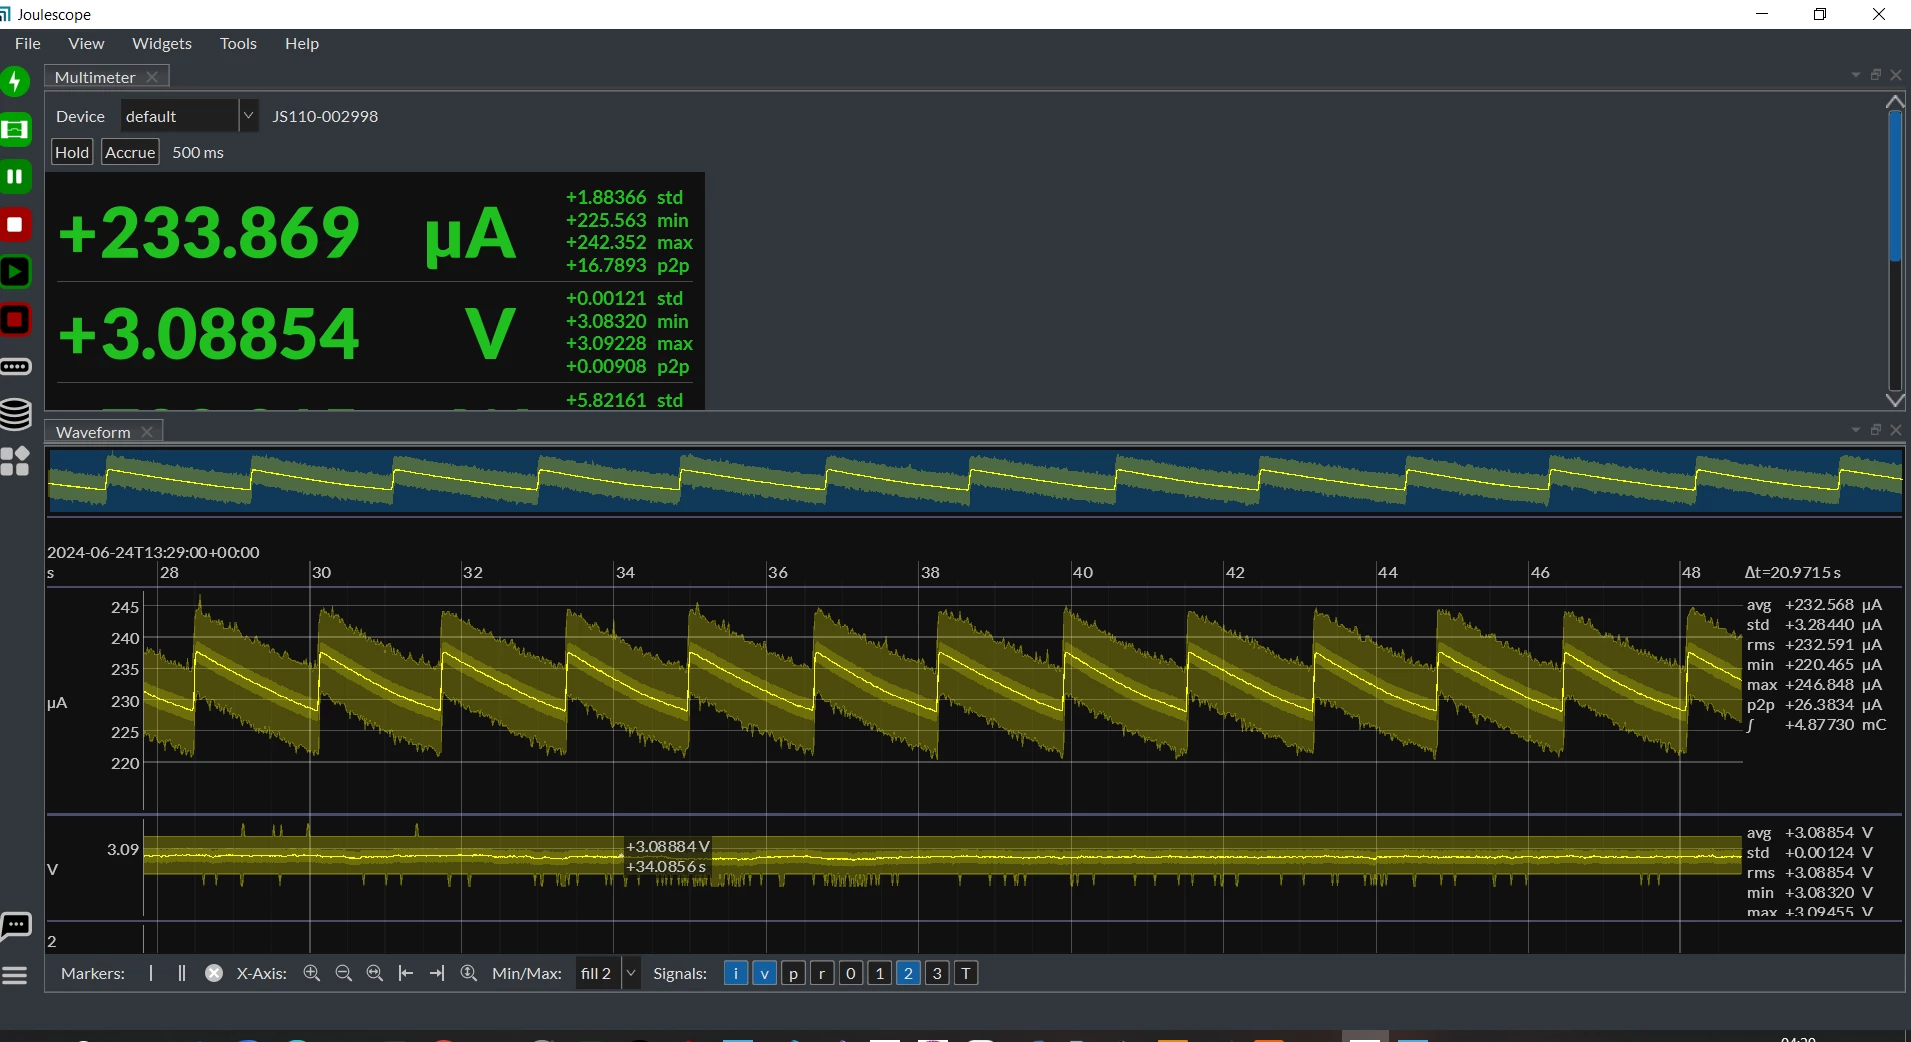Open the Help menu

click(302, 43)
